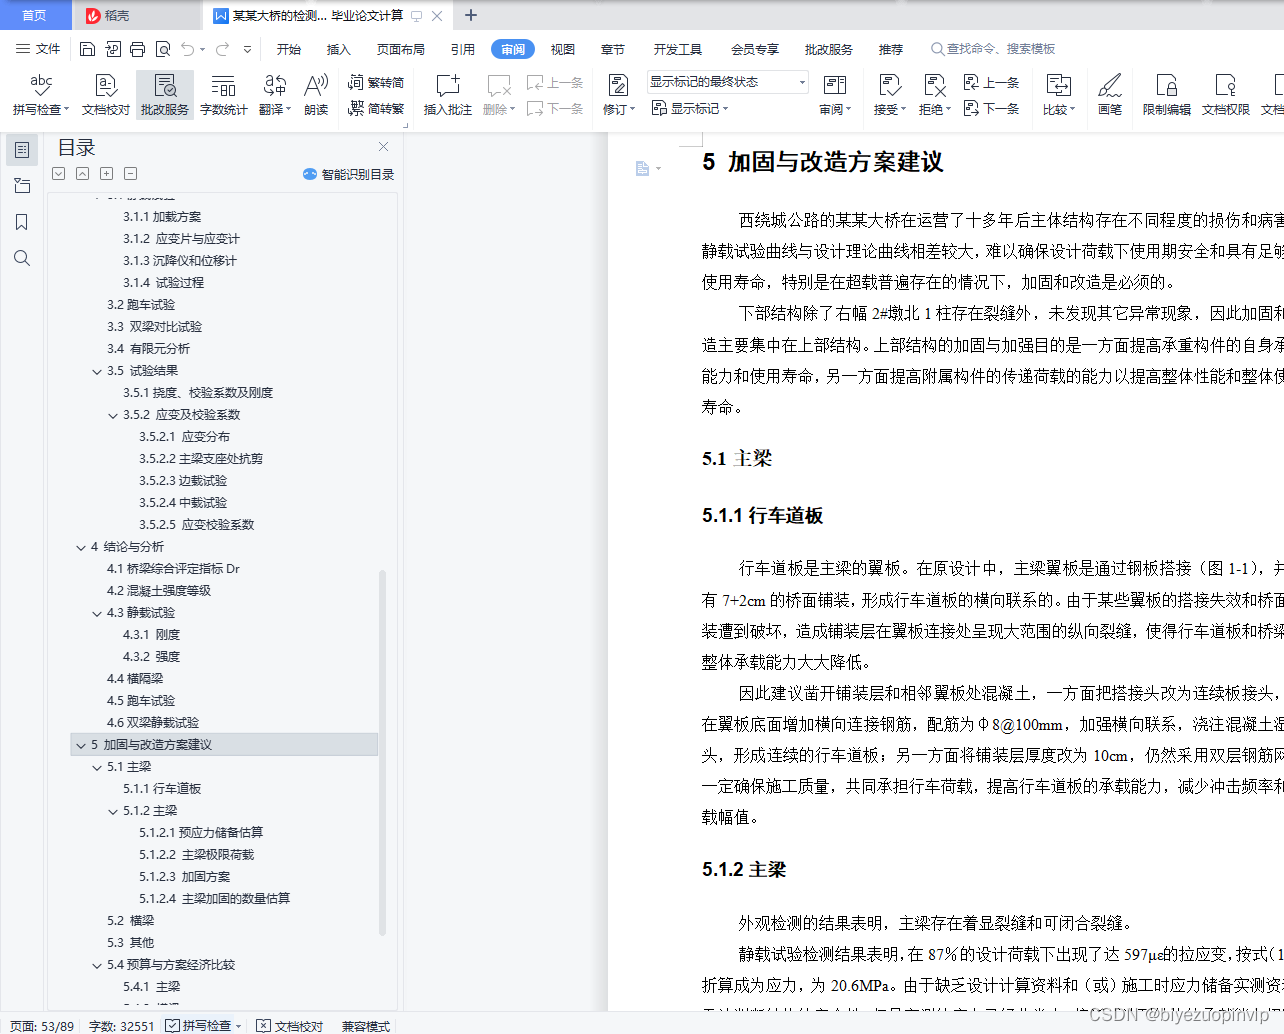Image resolution: width=1284 pixels, height=1034 pixels.
Task: Click the save icon in quick toolbar
Action: (87, 49)
